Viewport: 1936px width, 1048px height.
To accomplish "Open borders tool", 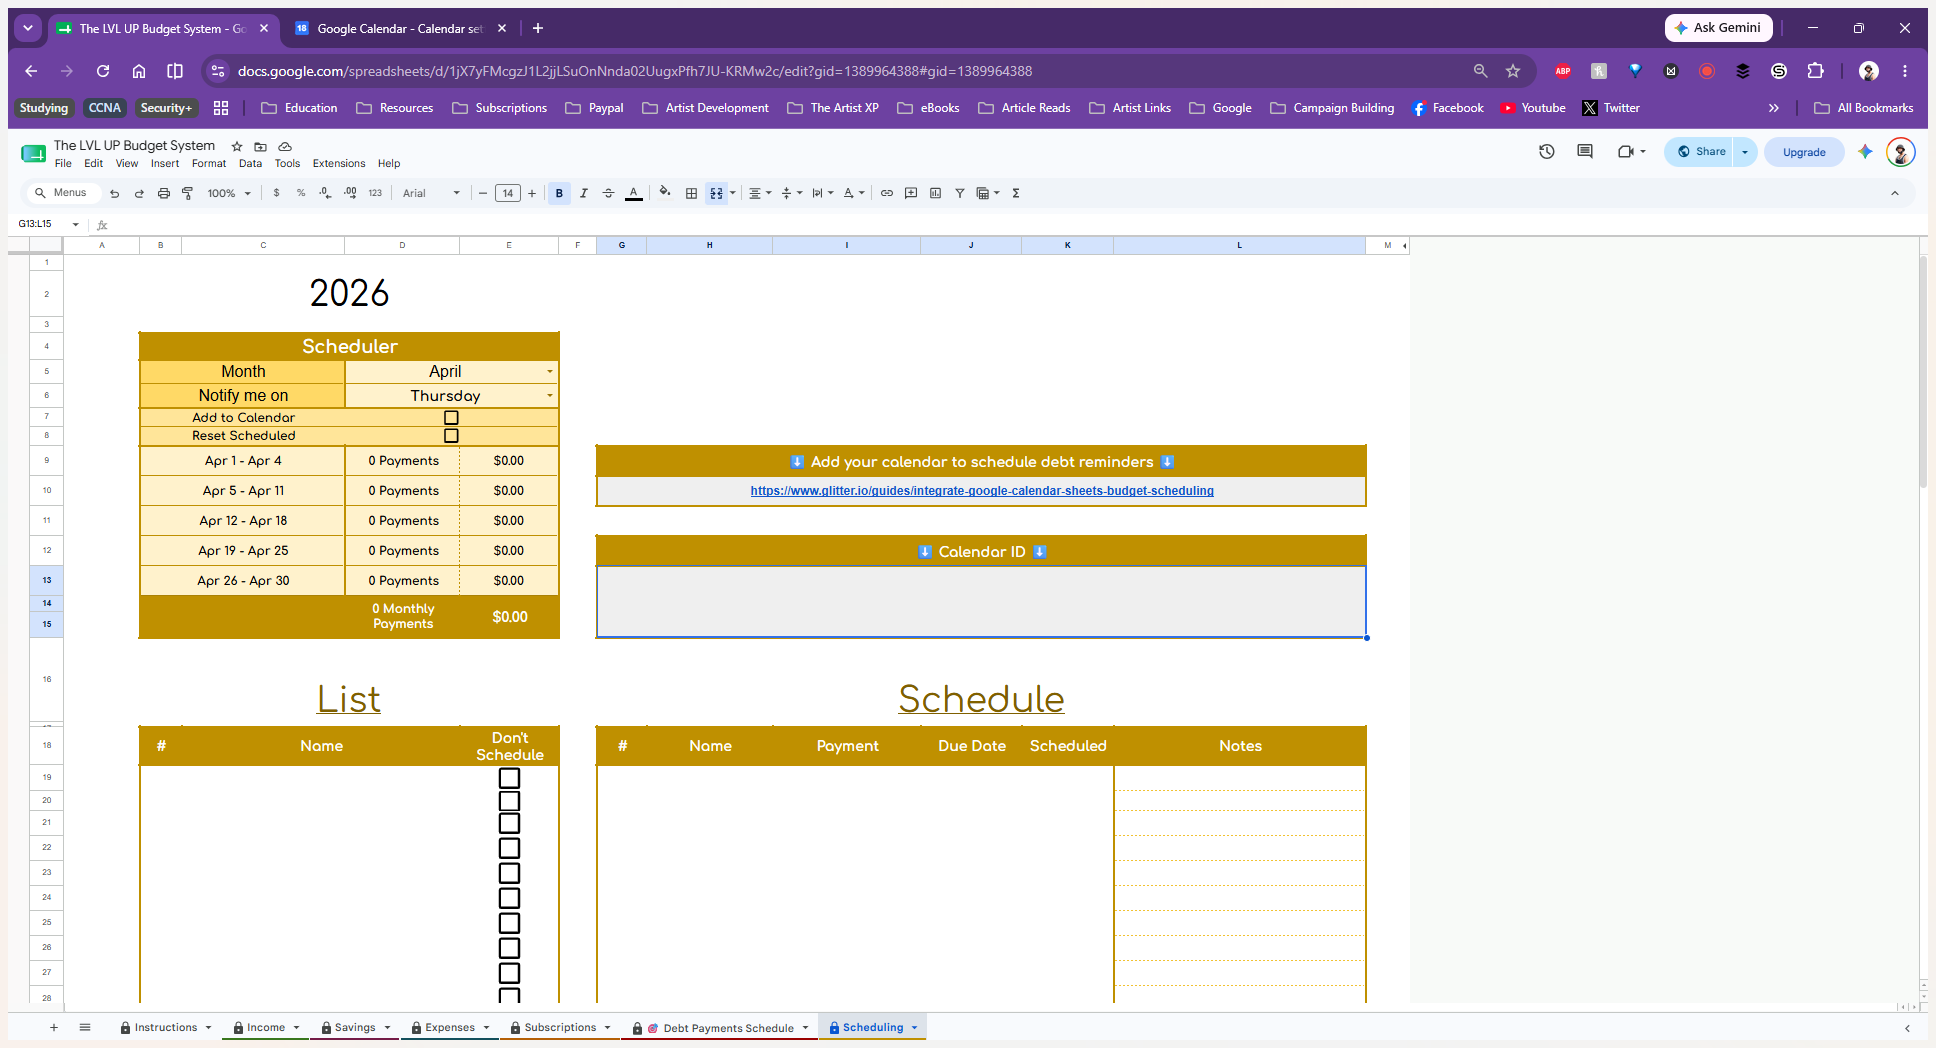I will (691, 193).
